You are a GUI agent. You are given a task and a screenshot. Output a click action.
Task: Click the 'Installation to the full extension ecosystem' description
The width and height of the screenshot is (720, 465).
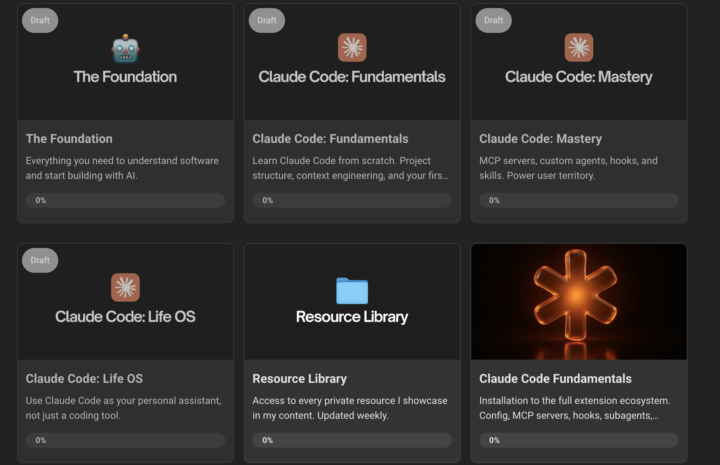pyautogui.click(x=575, y=408)
